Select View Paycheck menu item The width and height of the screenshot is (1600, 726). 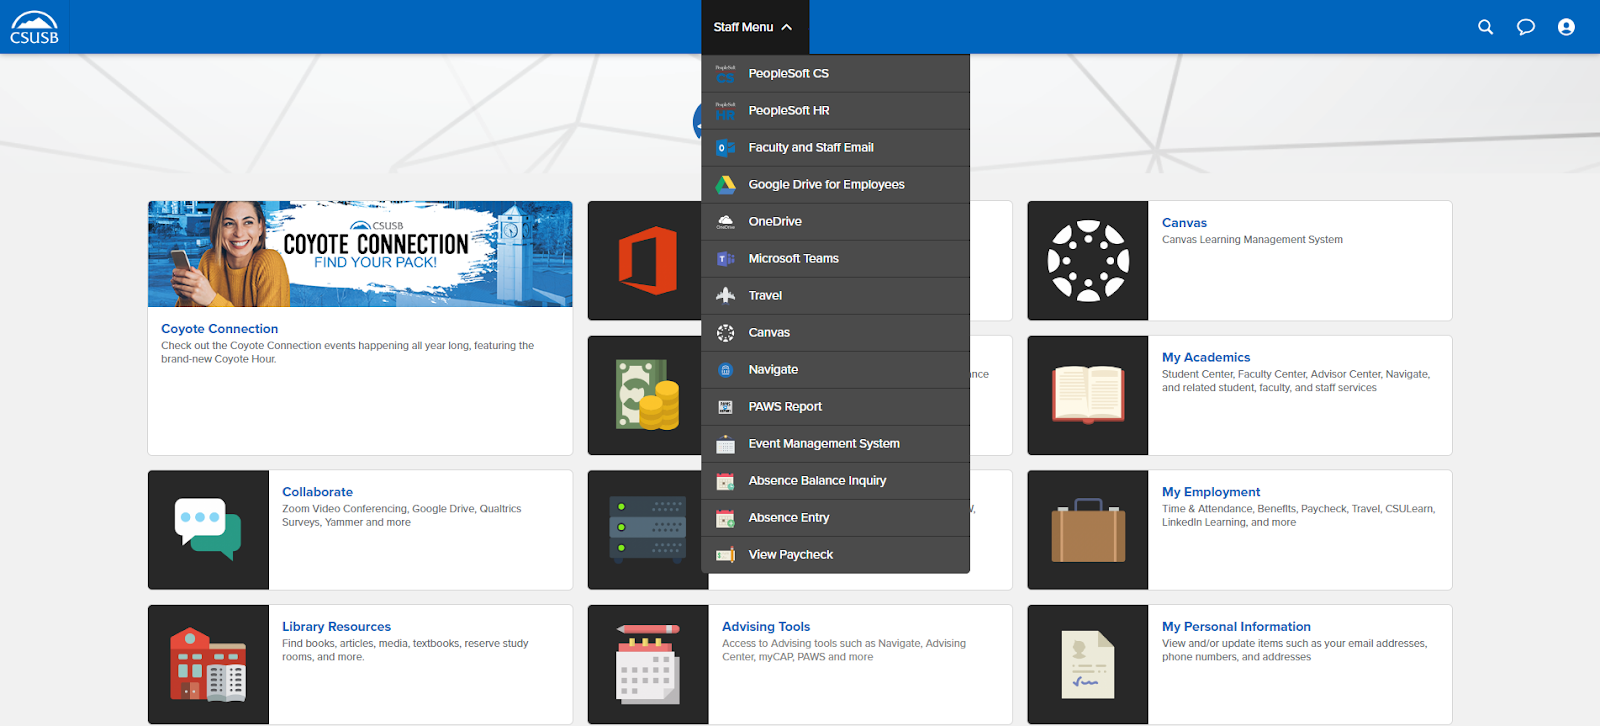click(x=836, y=555)
